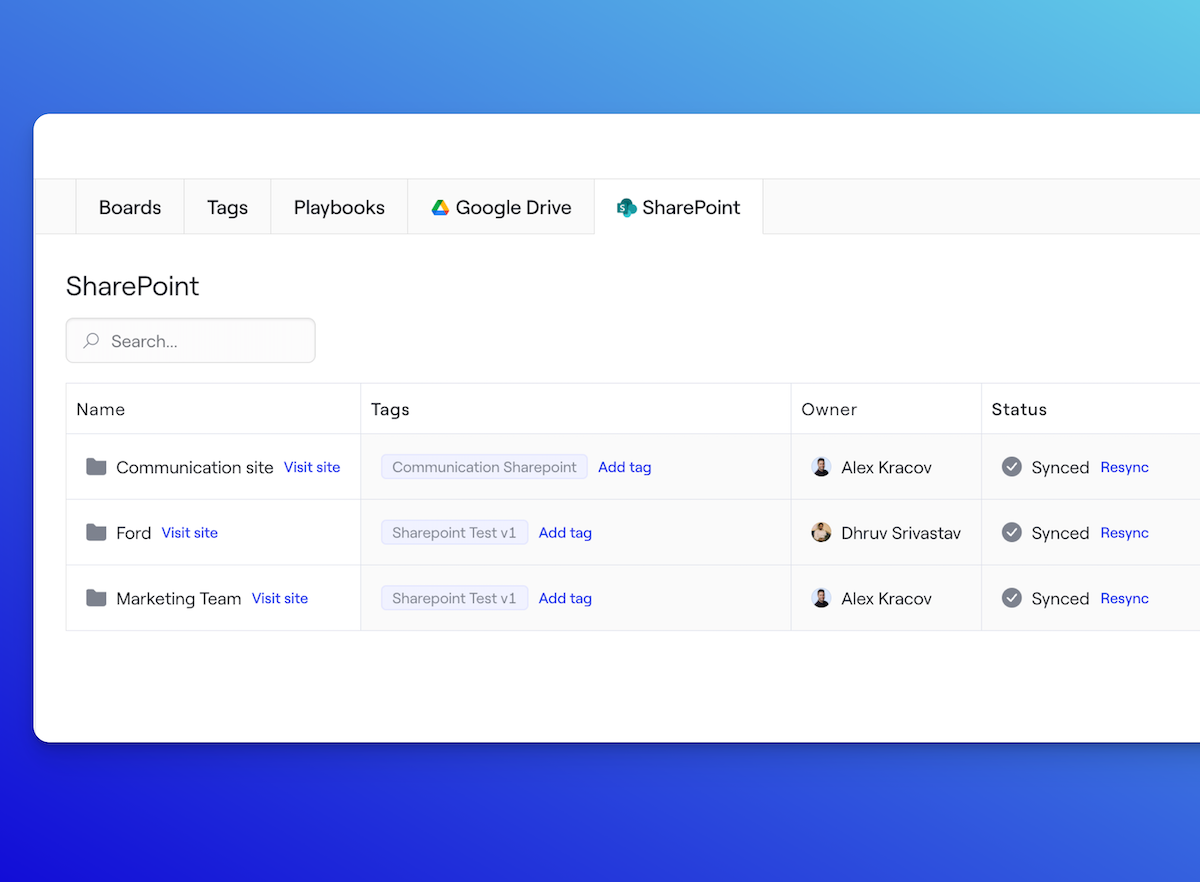The image size is (1200, 882).
Task: Click Dhruv Srivastav's avatar
Action: click(821, 532)
